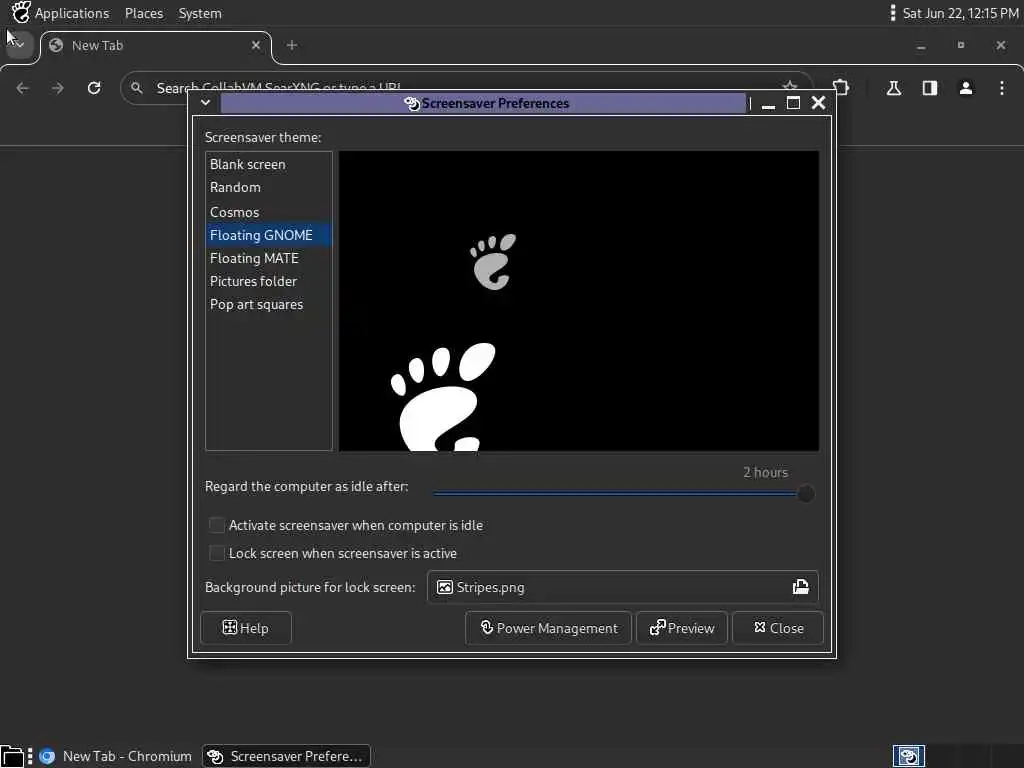Open Help for Screensaver Preferences
Screen dimensions: 1024x768
(246, 628)
